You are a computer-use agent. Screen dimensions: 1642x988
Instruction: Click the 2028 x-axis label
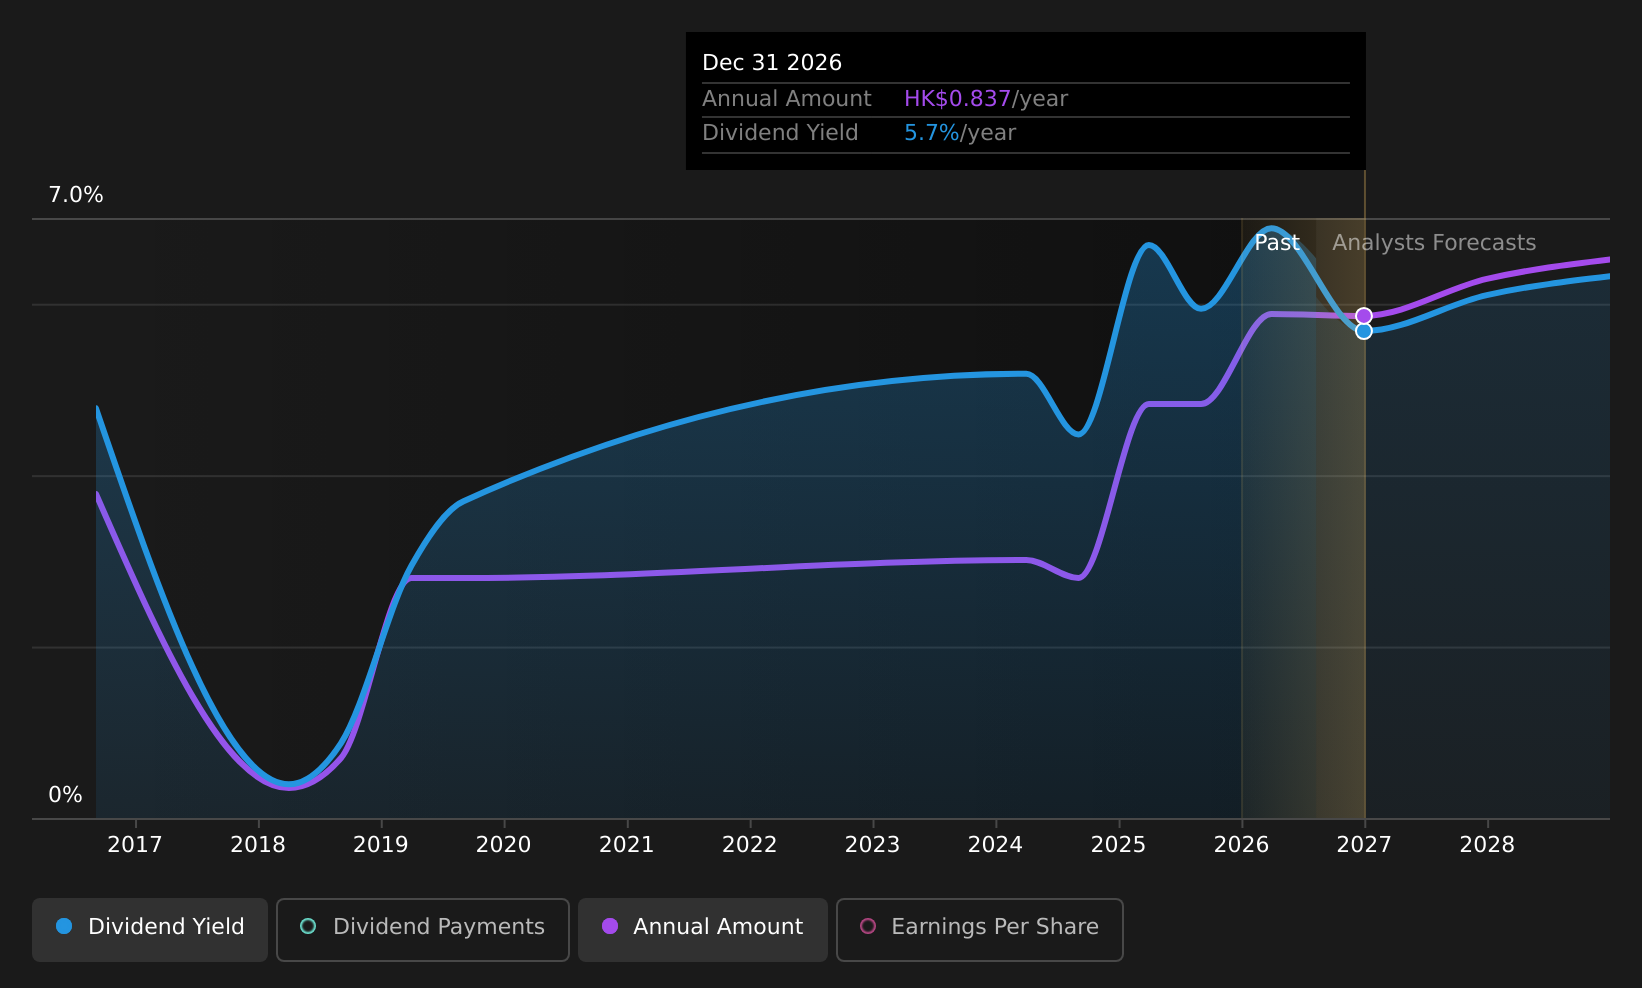point(1488,845)
